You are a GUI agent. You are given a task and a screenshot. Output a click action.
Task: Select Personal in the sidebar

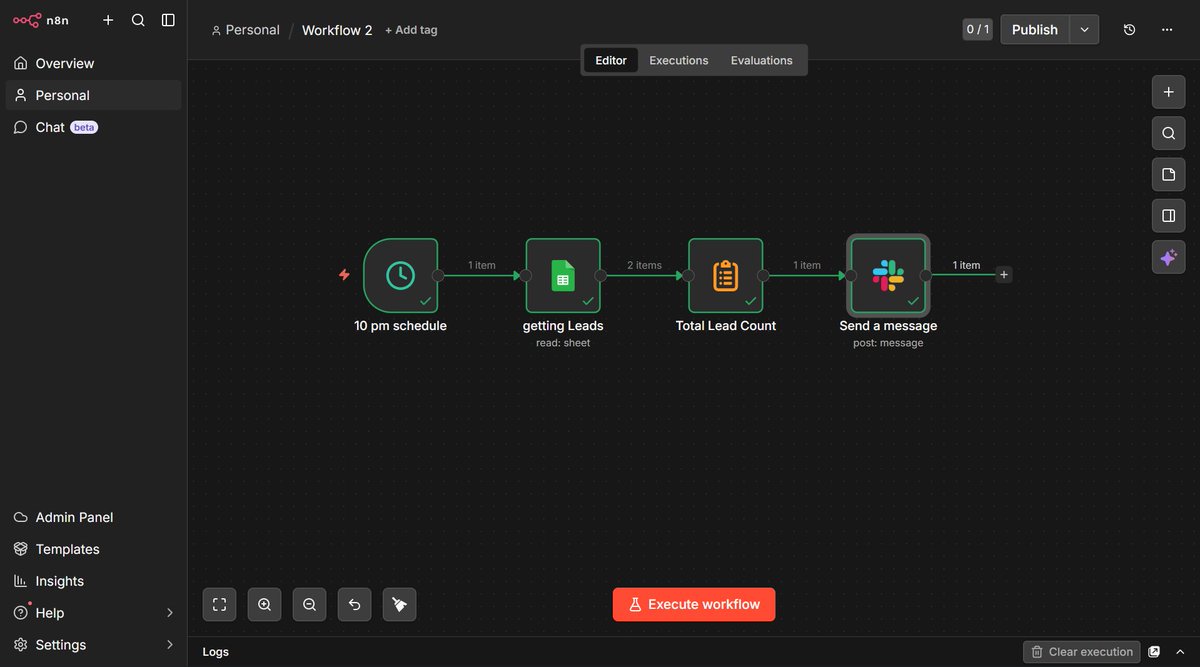point(94,95)
